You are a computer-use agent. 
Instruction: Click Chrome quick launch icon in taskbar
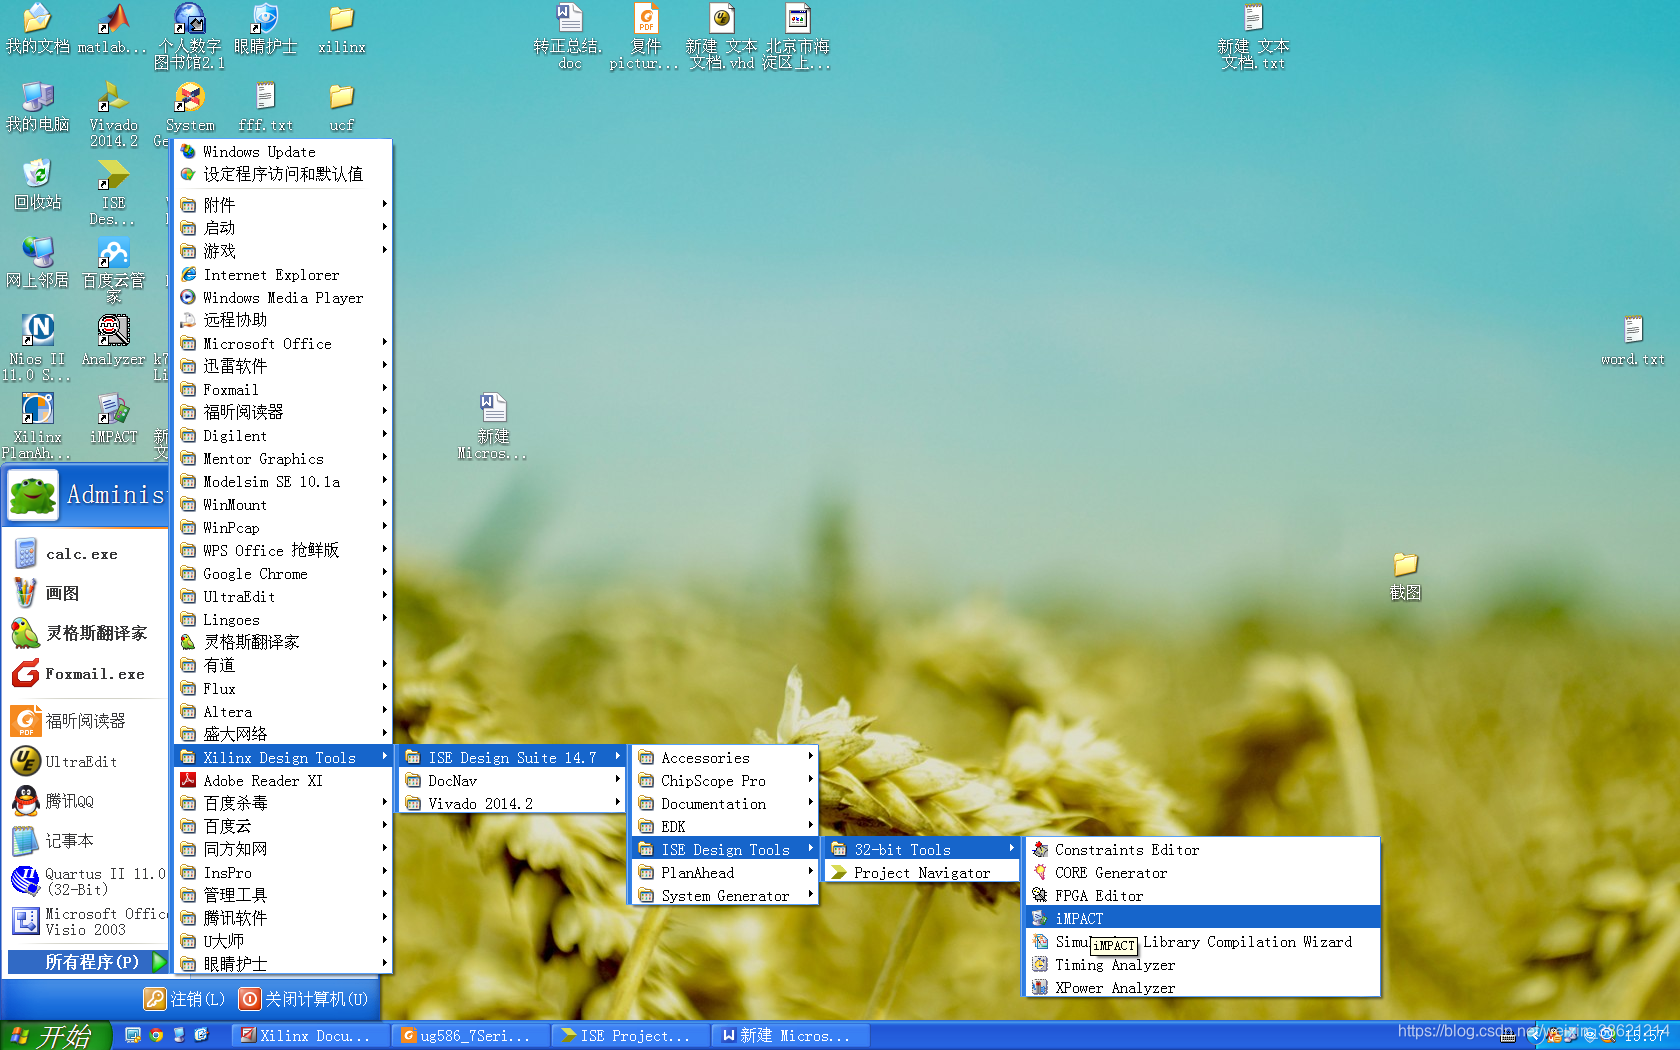pyautogui.click(x=156, y=1035)
